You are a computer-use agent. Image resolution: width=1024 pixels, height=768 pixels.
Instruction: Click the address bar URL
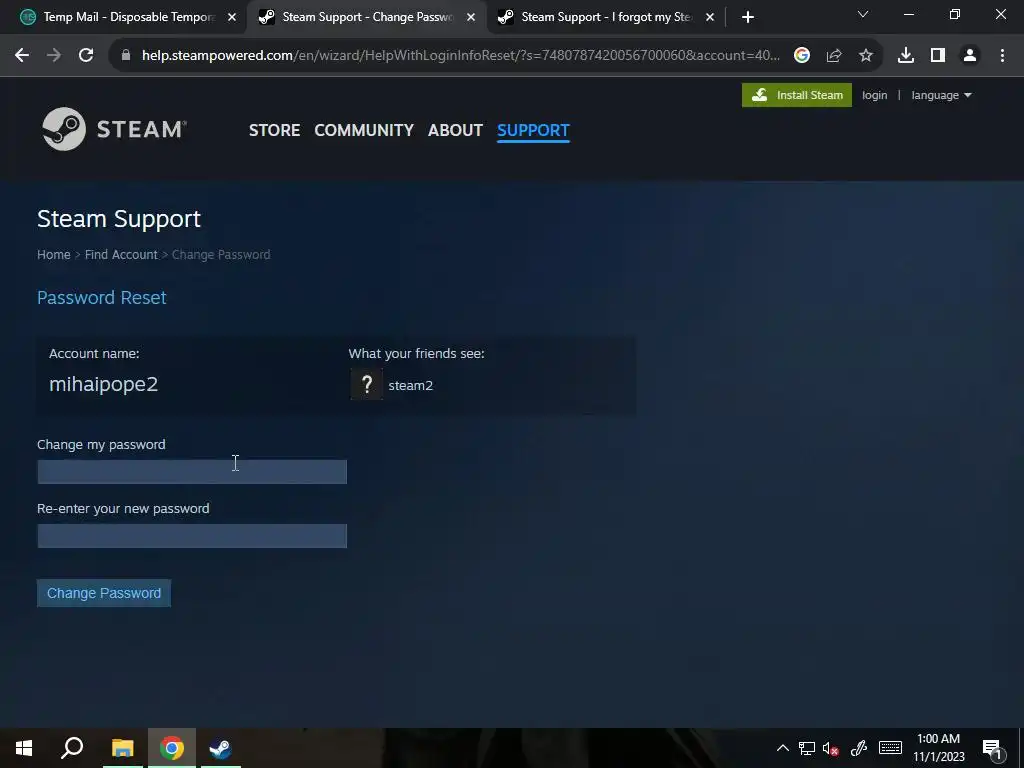(460, 56)
